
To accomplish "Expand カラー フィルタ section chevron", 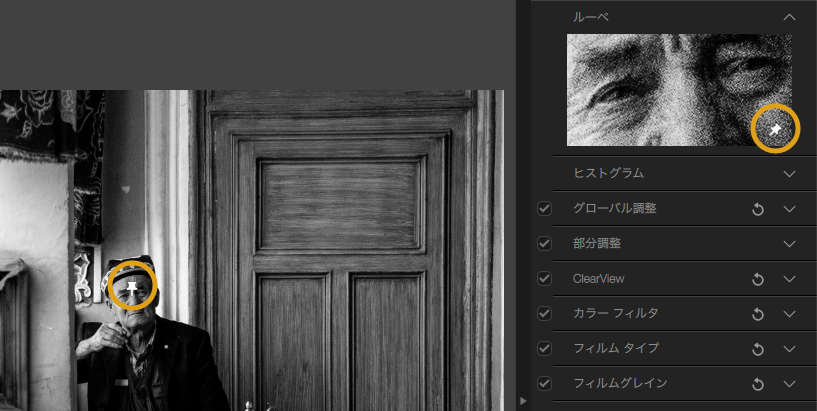I will click(789, 314).
